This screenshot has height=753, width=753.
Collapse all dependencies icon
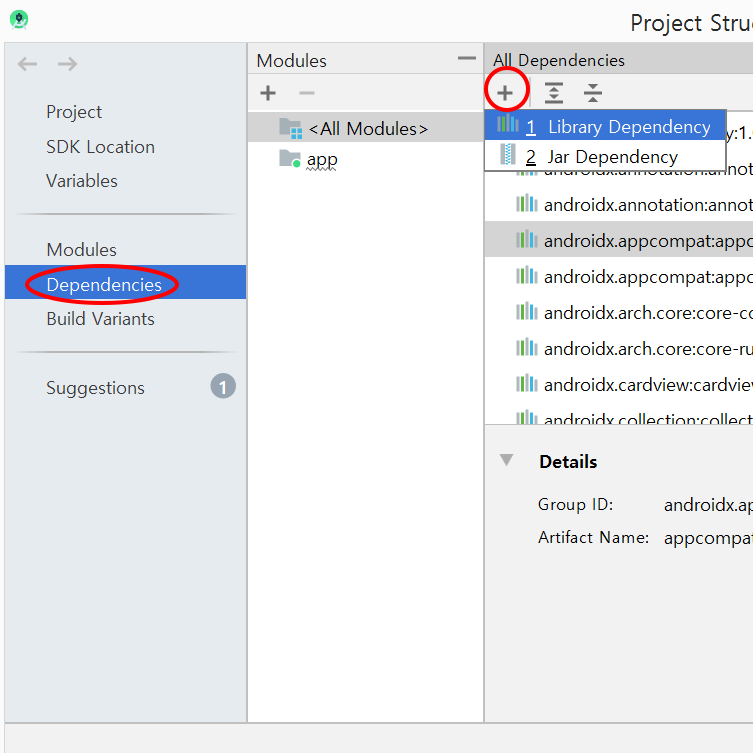(593, 93)
